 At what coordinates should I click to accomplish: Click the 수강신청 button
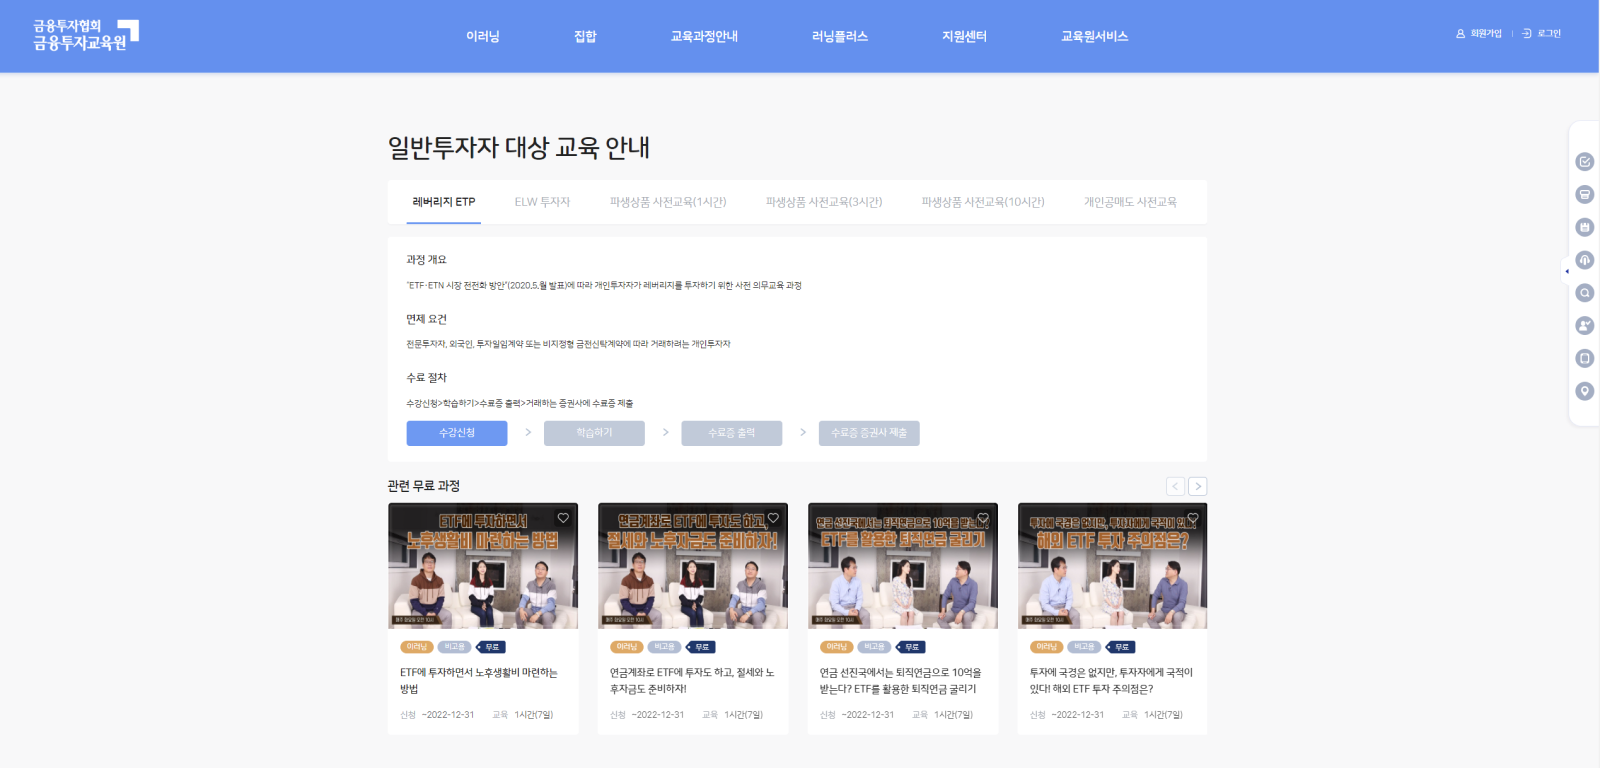pos(456,433)
